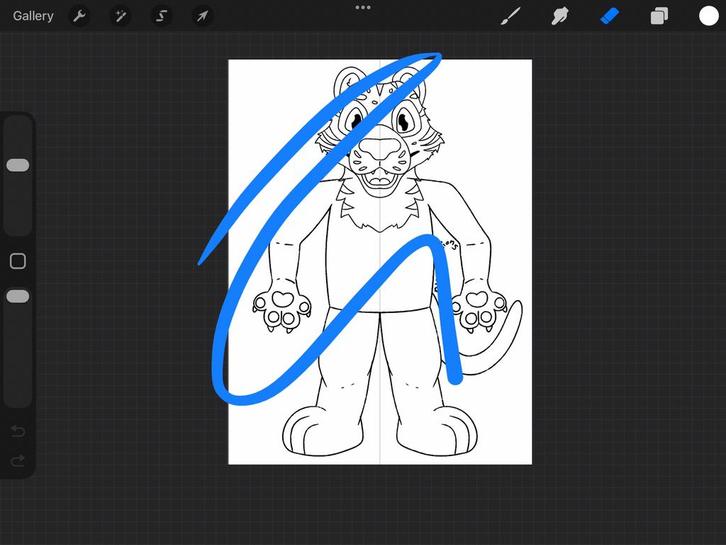Tap the dark background outside canvas
This screenshot has width=726, height=545.
[620, 300]
